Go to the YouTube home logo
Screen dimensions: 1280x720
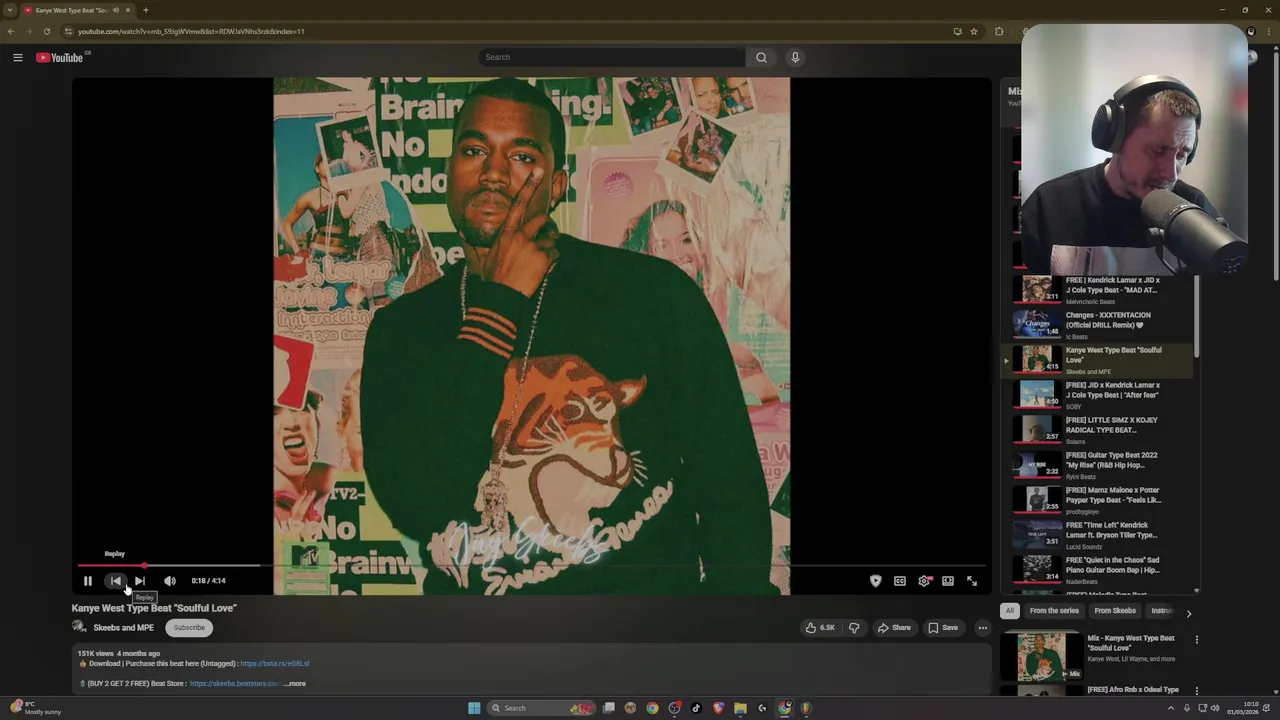pyautogui.click(x=60, y=57)
